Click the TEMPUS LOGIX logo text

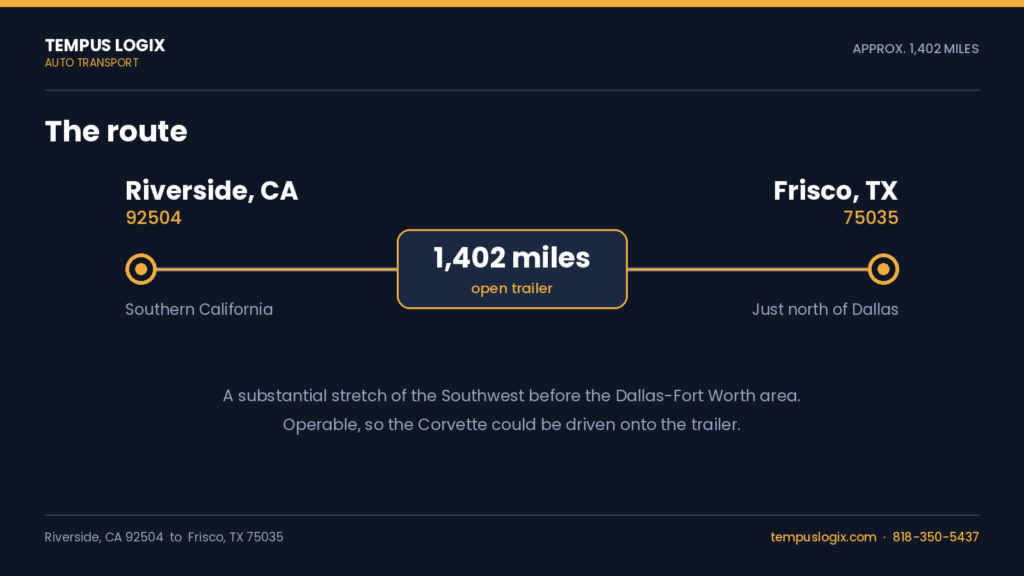[x=104, y=45]
